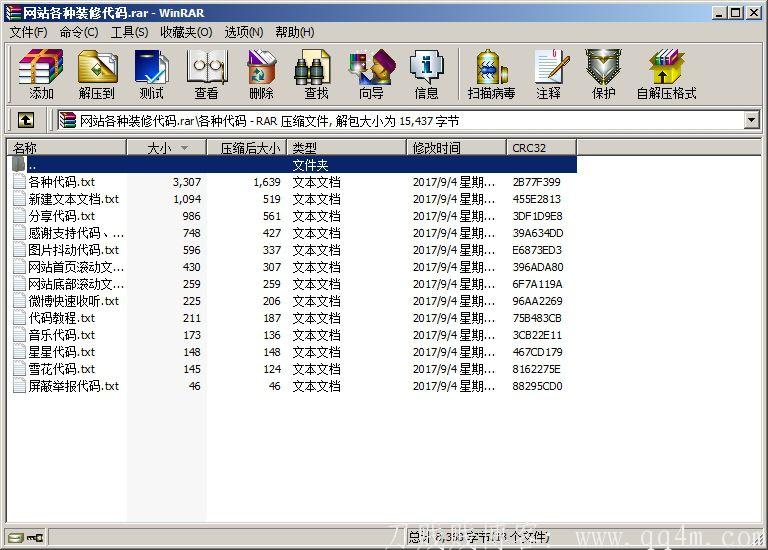Click packed size value 1,639

tap(267, 182)
